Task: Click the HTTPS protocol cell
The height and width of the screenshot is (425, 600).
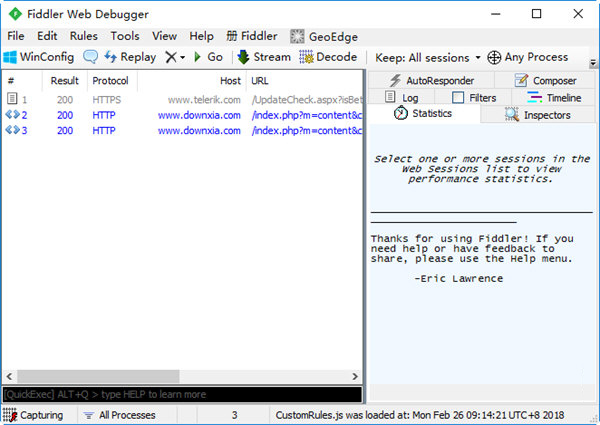Action: tap(106, 100)
